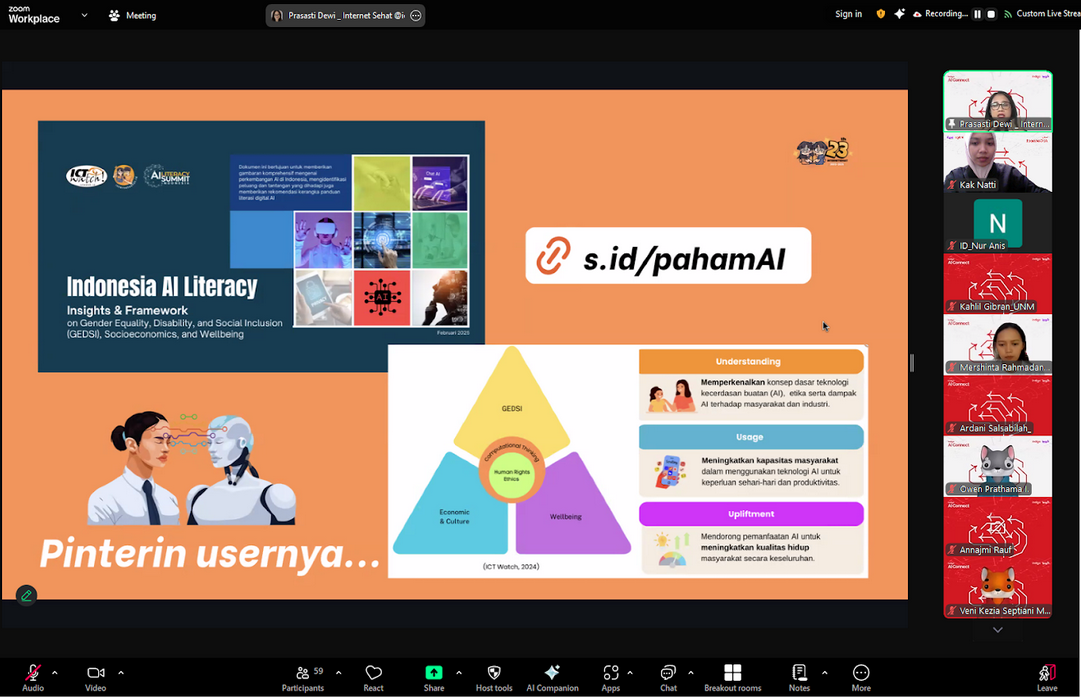The height and width of the screenshot is (697, 1081).
Task: Unmute microphone via Audio icon
Action: (x=32, y=673)
